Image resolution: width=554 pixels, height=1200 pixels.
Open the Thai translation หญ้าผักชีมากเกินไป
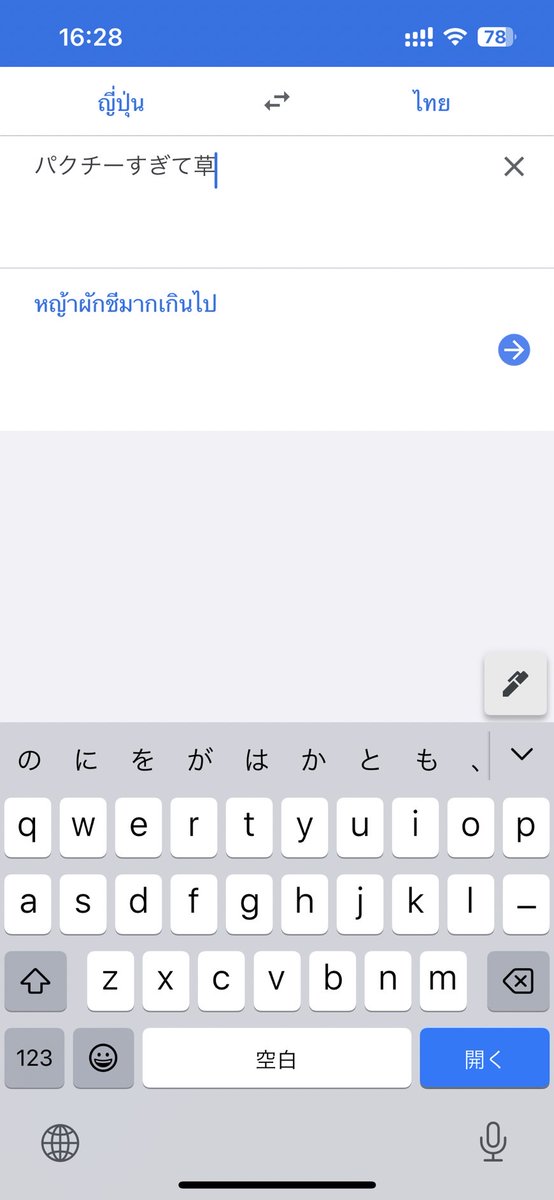click(x=126, y=303)
